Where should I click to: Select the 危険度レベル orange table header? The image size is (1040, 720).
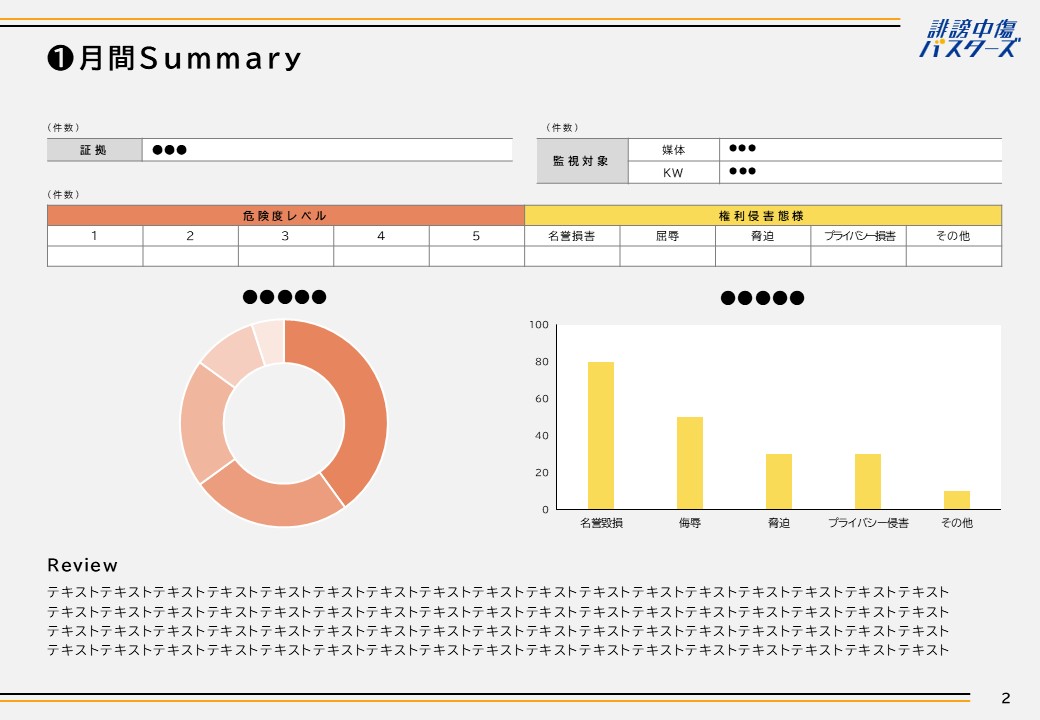[285, 216]
